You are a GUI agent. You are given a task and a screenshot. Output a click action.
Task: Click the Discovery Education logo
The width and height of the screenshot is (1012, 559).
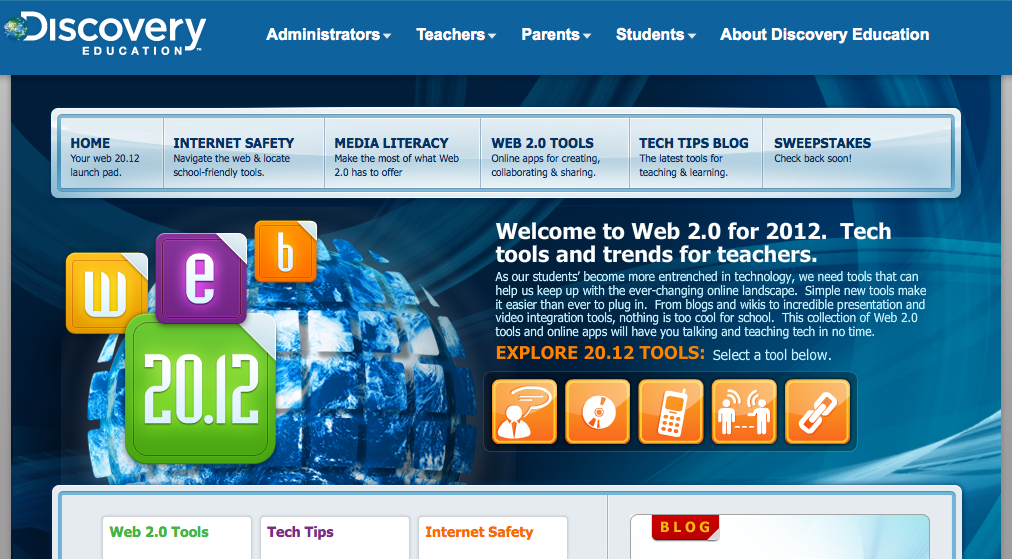105,34
